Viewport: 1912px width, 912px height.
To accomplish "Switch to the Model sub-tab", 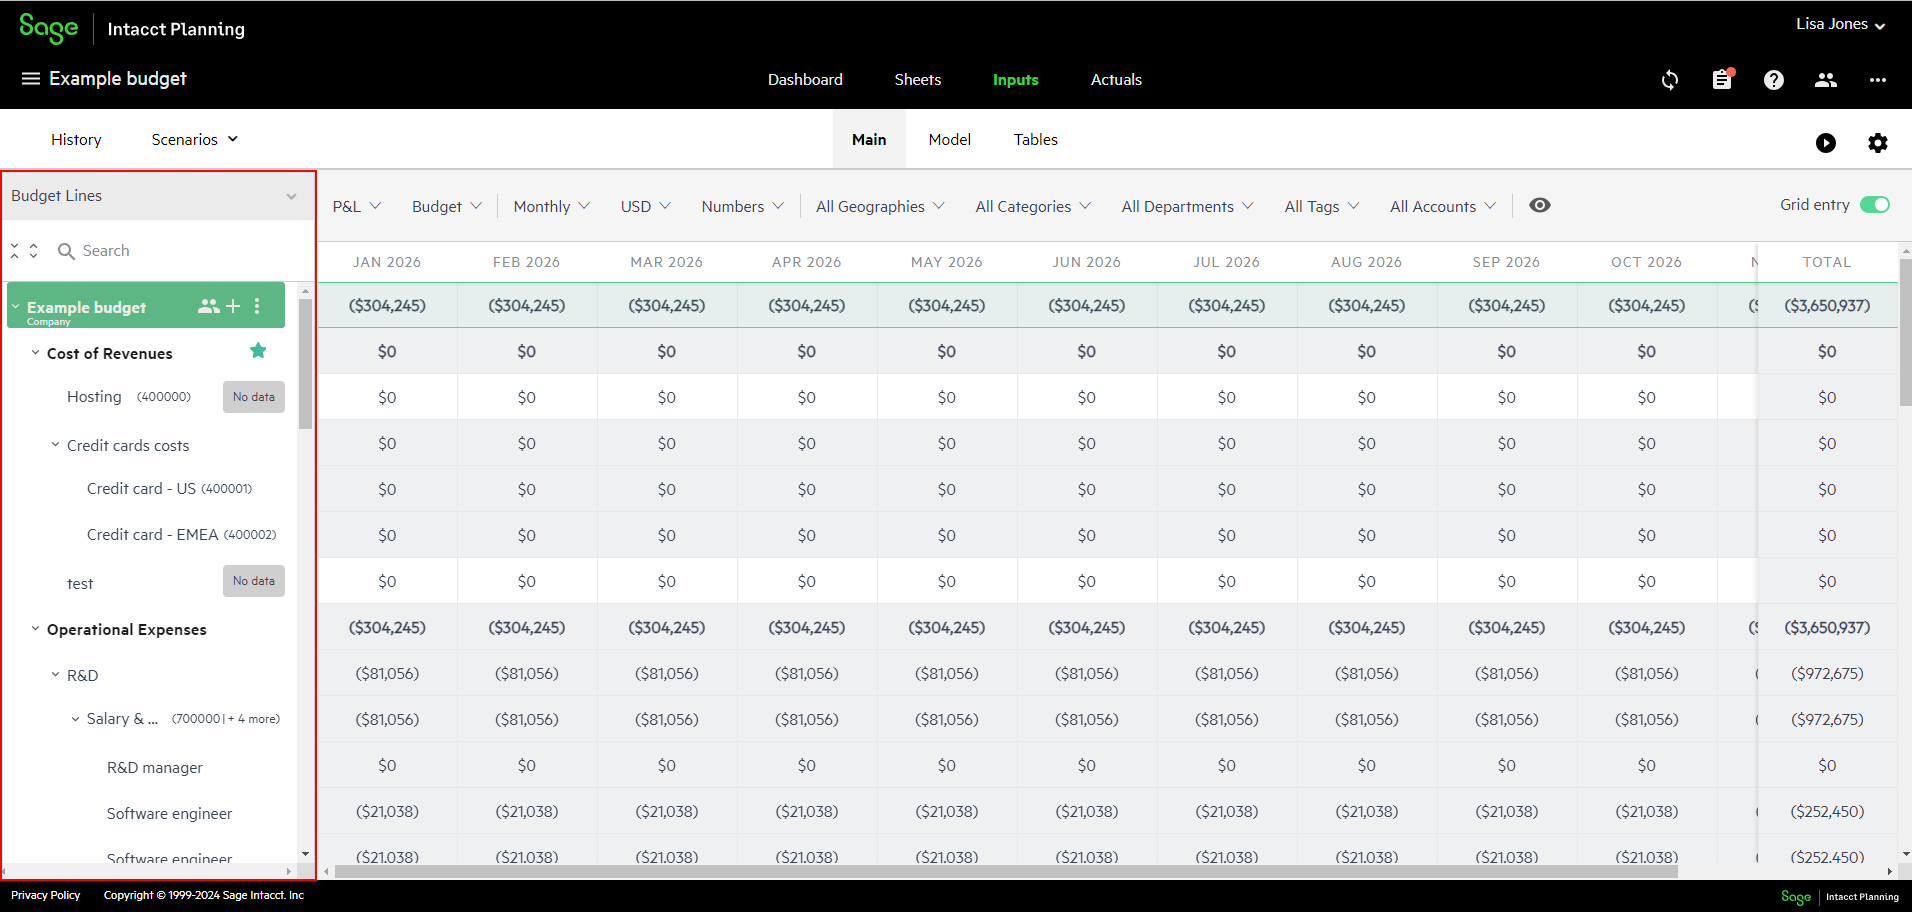I will 949,140.
